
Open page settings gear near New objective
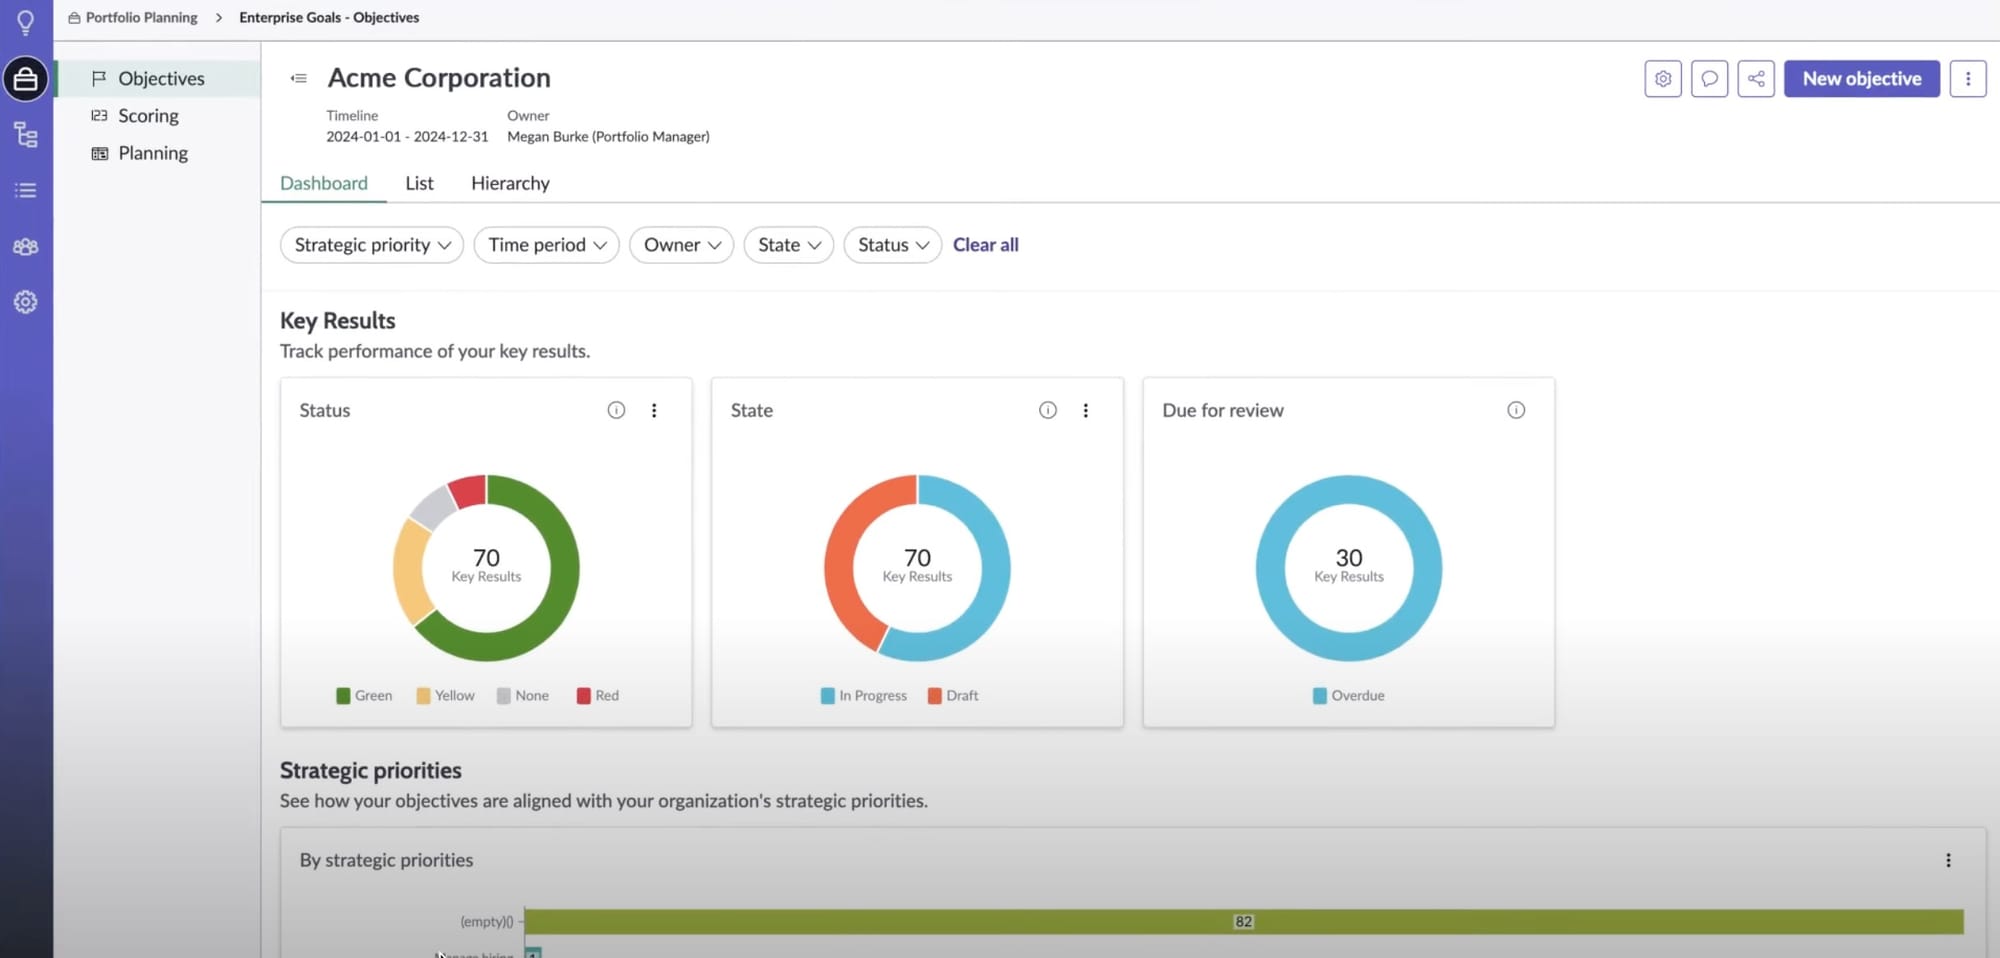(x=1663, y=79)
